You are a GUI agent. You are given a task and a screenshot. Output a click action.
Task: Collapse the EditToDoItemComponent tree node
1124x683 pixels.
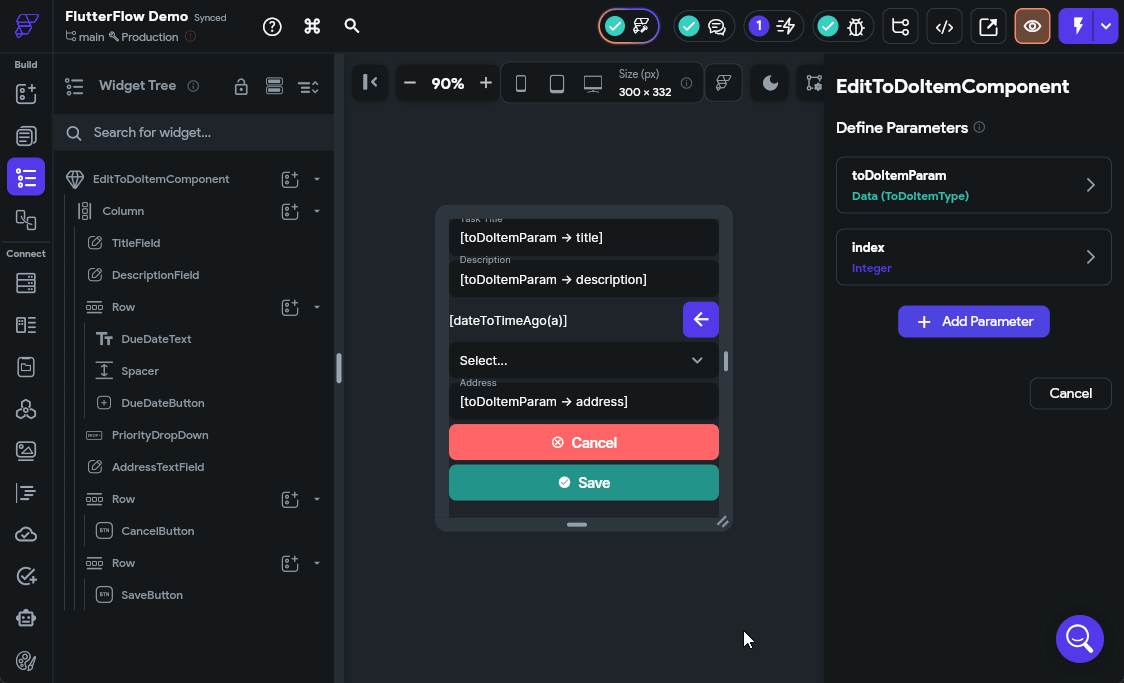[317, 179]
